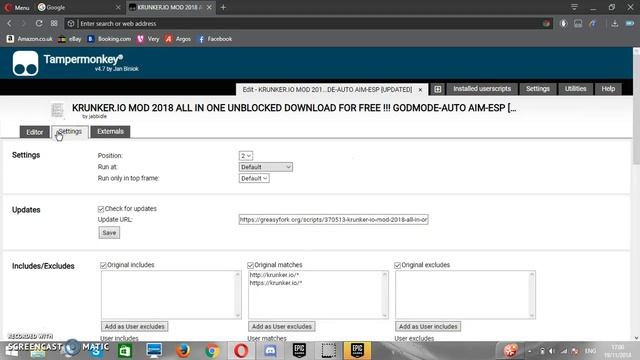Image resolution: width=640 pixels, height=360 pixels.
Task: Click Add as User includes button
Action: click(428, 327)
